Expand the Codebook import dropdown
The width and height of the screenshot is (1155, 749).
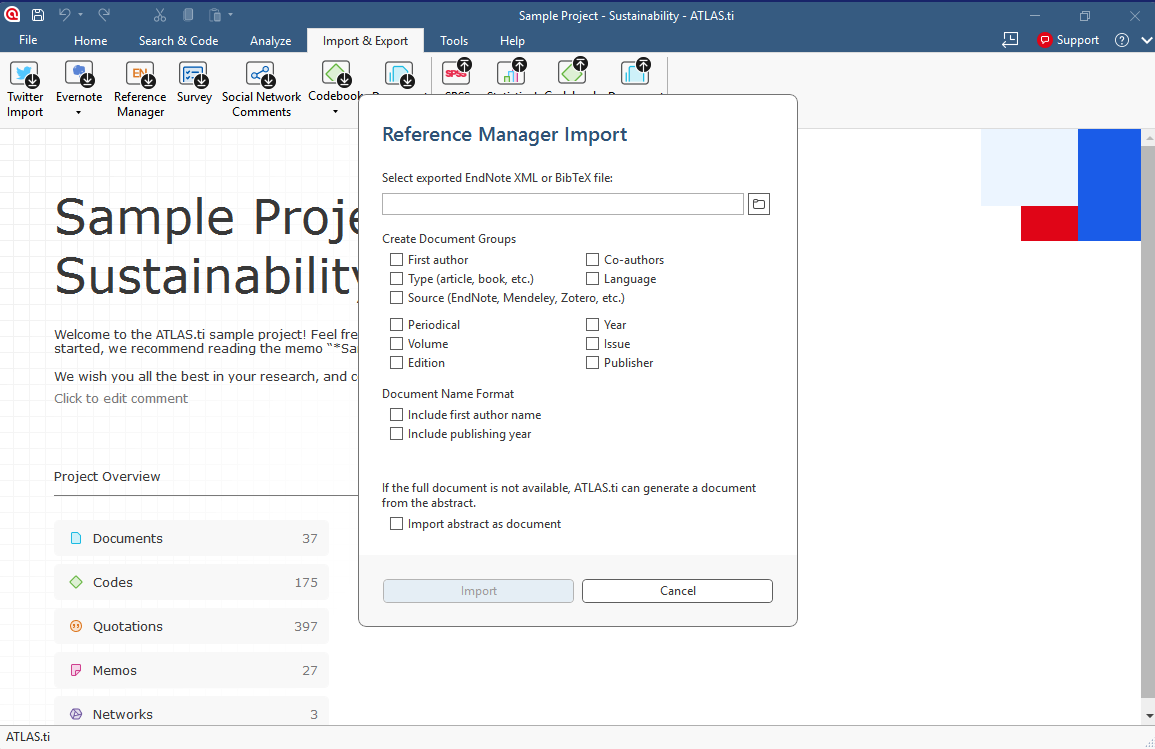coord(335,112)
